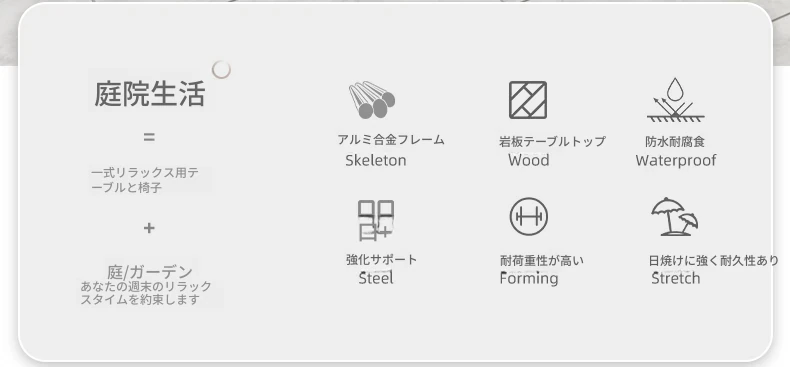Click the 日焼けに強く耐久性あり caption
The height and width of the screenshot is (367, 790).
713,261
